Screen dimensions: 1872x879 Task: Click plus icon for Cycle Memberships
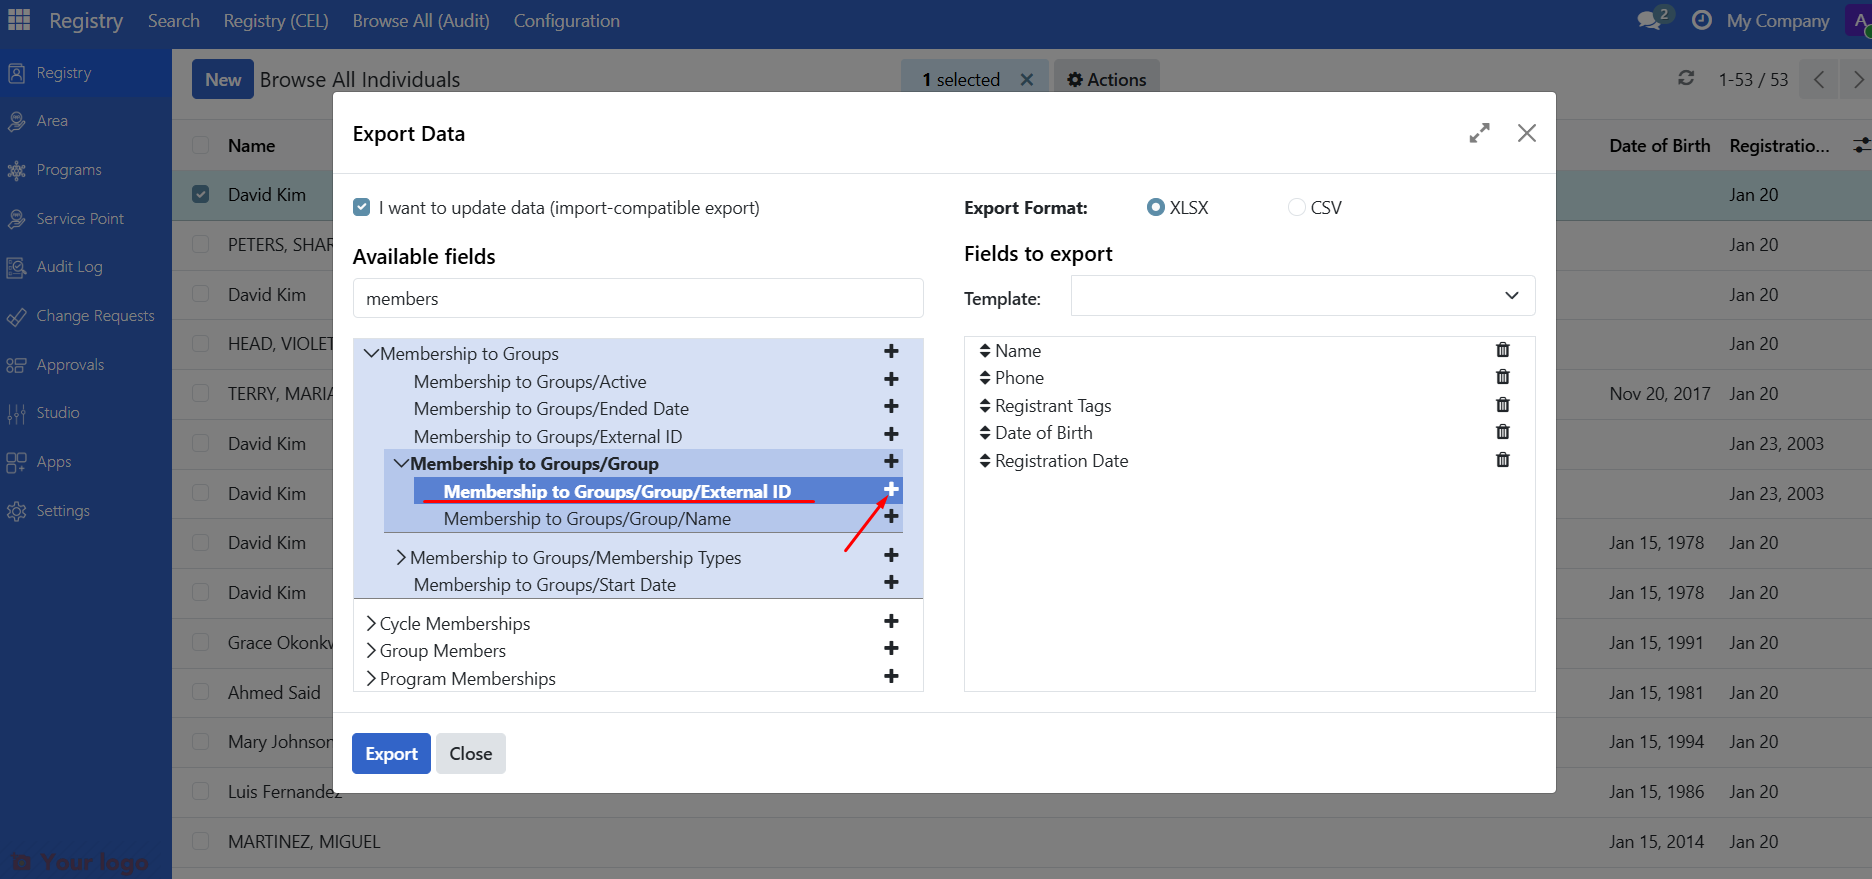891,622
